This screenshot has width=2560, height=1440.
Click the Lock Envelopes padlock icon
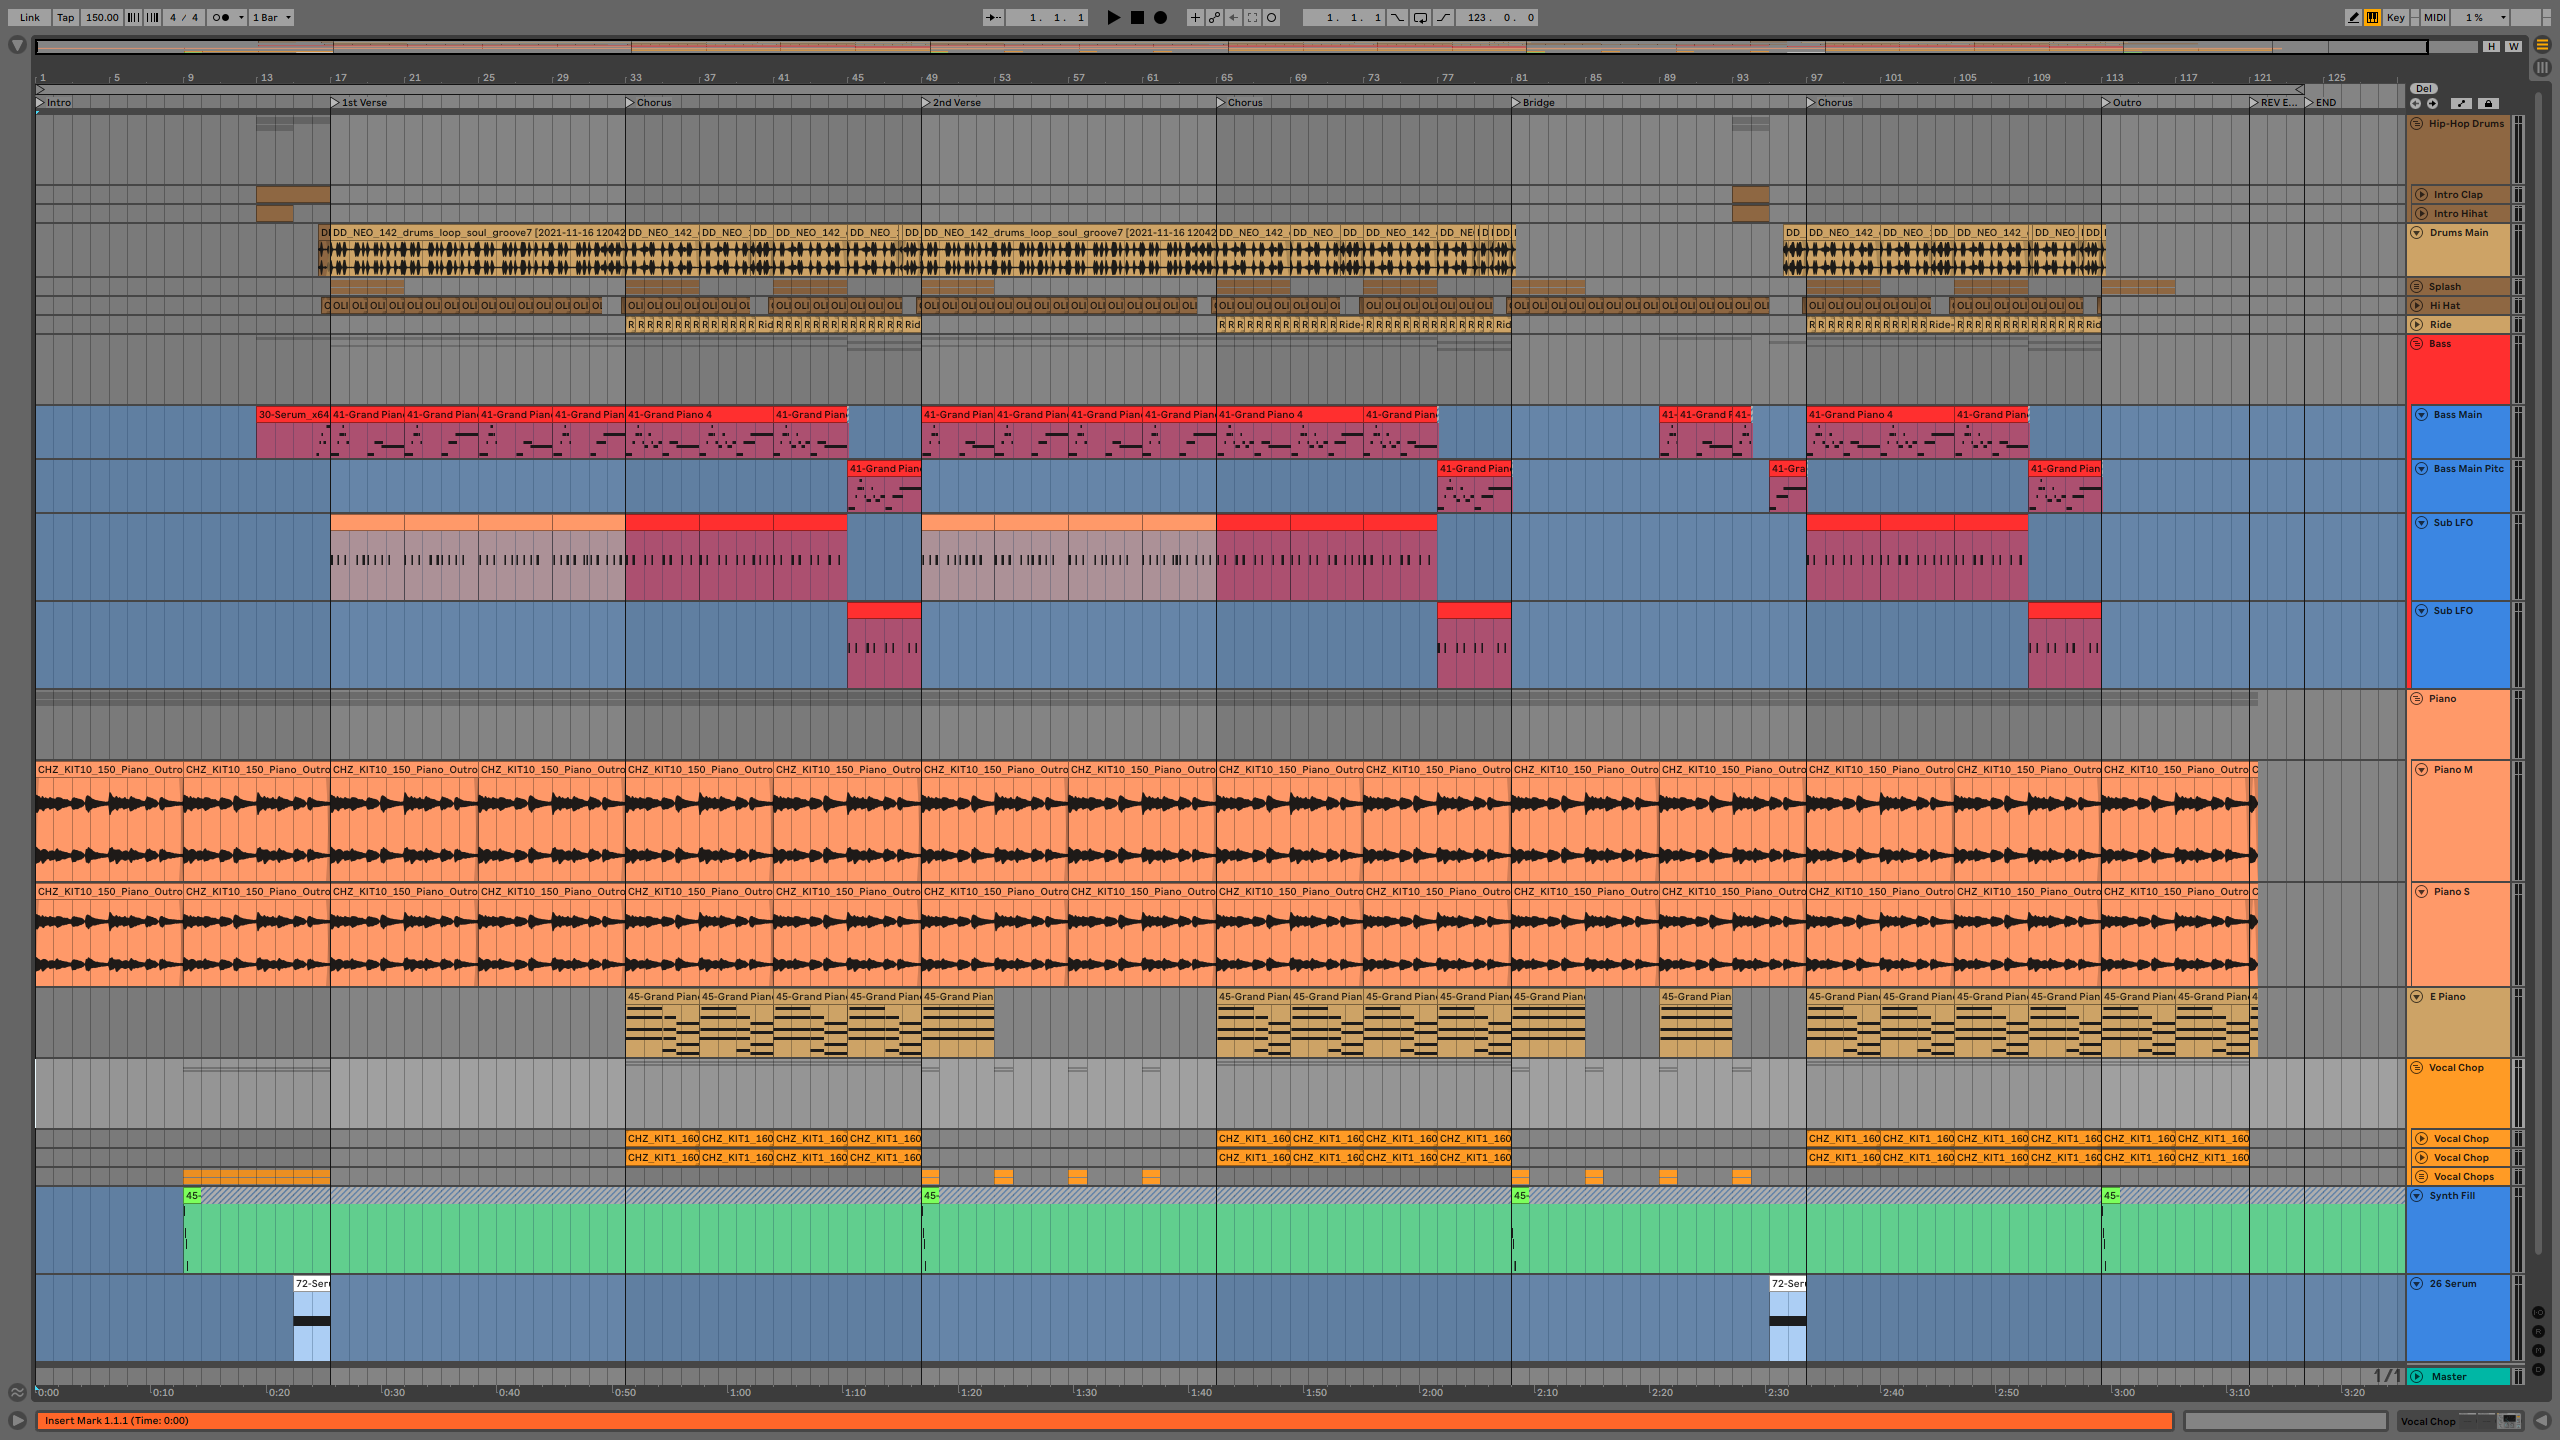2489,103
